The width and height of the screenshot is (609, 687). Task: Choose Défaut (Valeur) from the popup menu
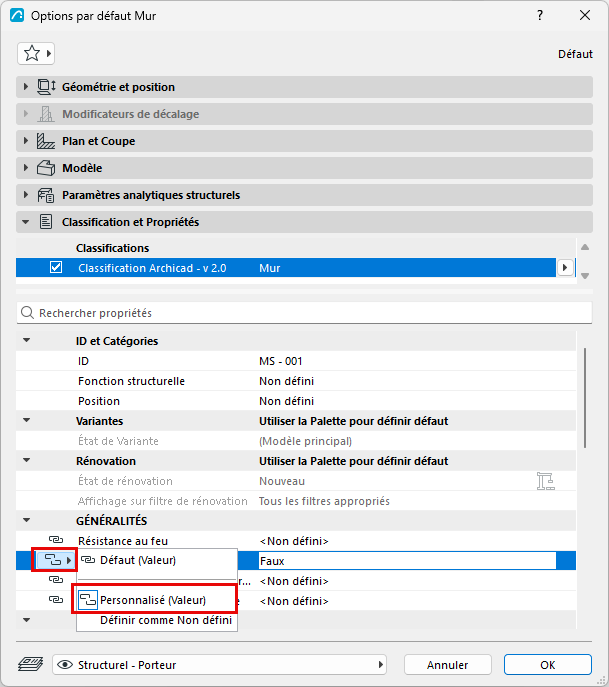pos(157,560)
